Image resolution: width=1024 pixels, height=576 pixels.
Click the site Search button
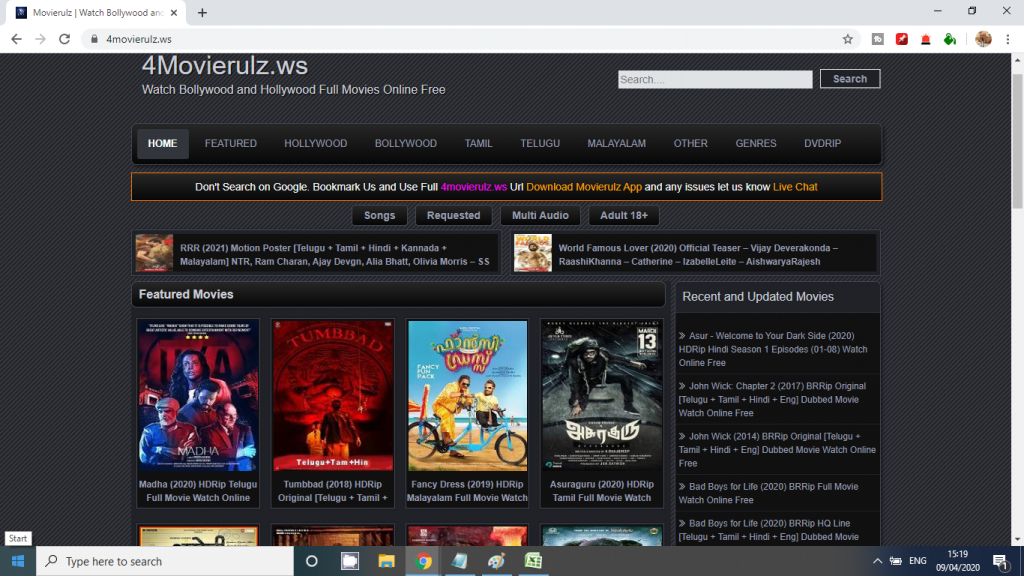click(x=850, y=79)
